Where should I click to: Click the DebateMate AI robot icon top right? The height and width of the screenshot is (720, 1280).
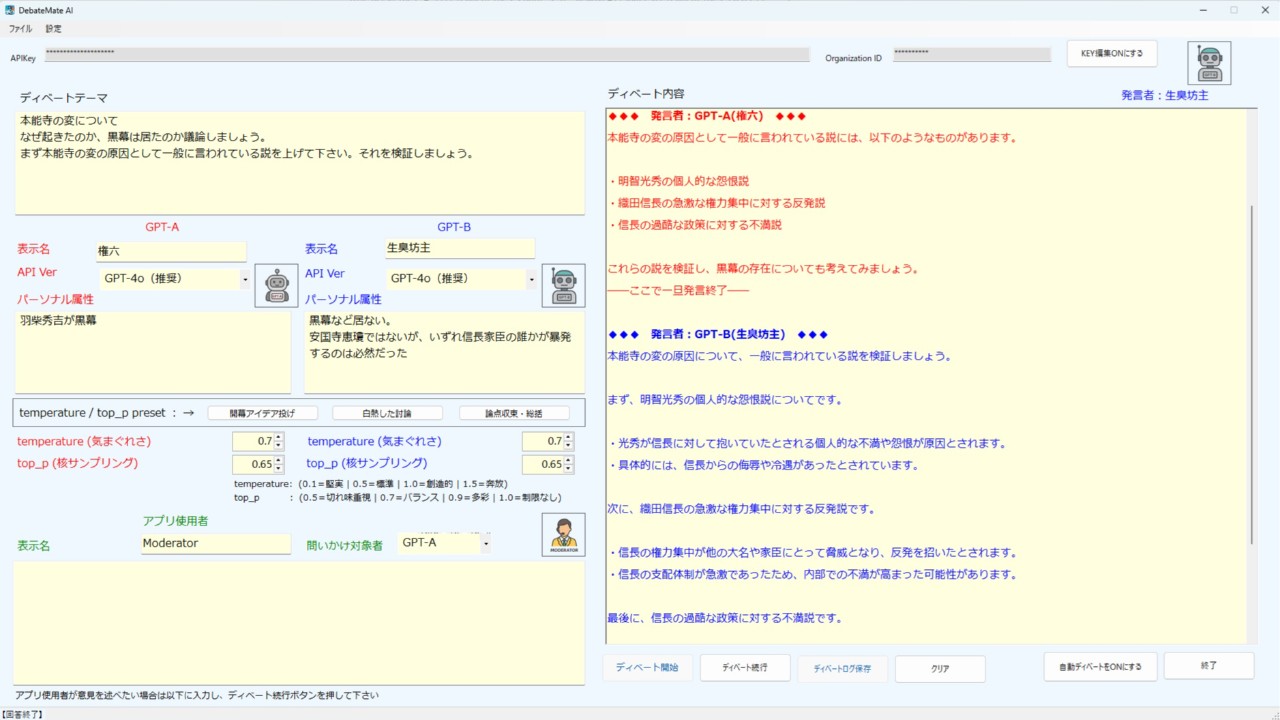1209,61
